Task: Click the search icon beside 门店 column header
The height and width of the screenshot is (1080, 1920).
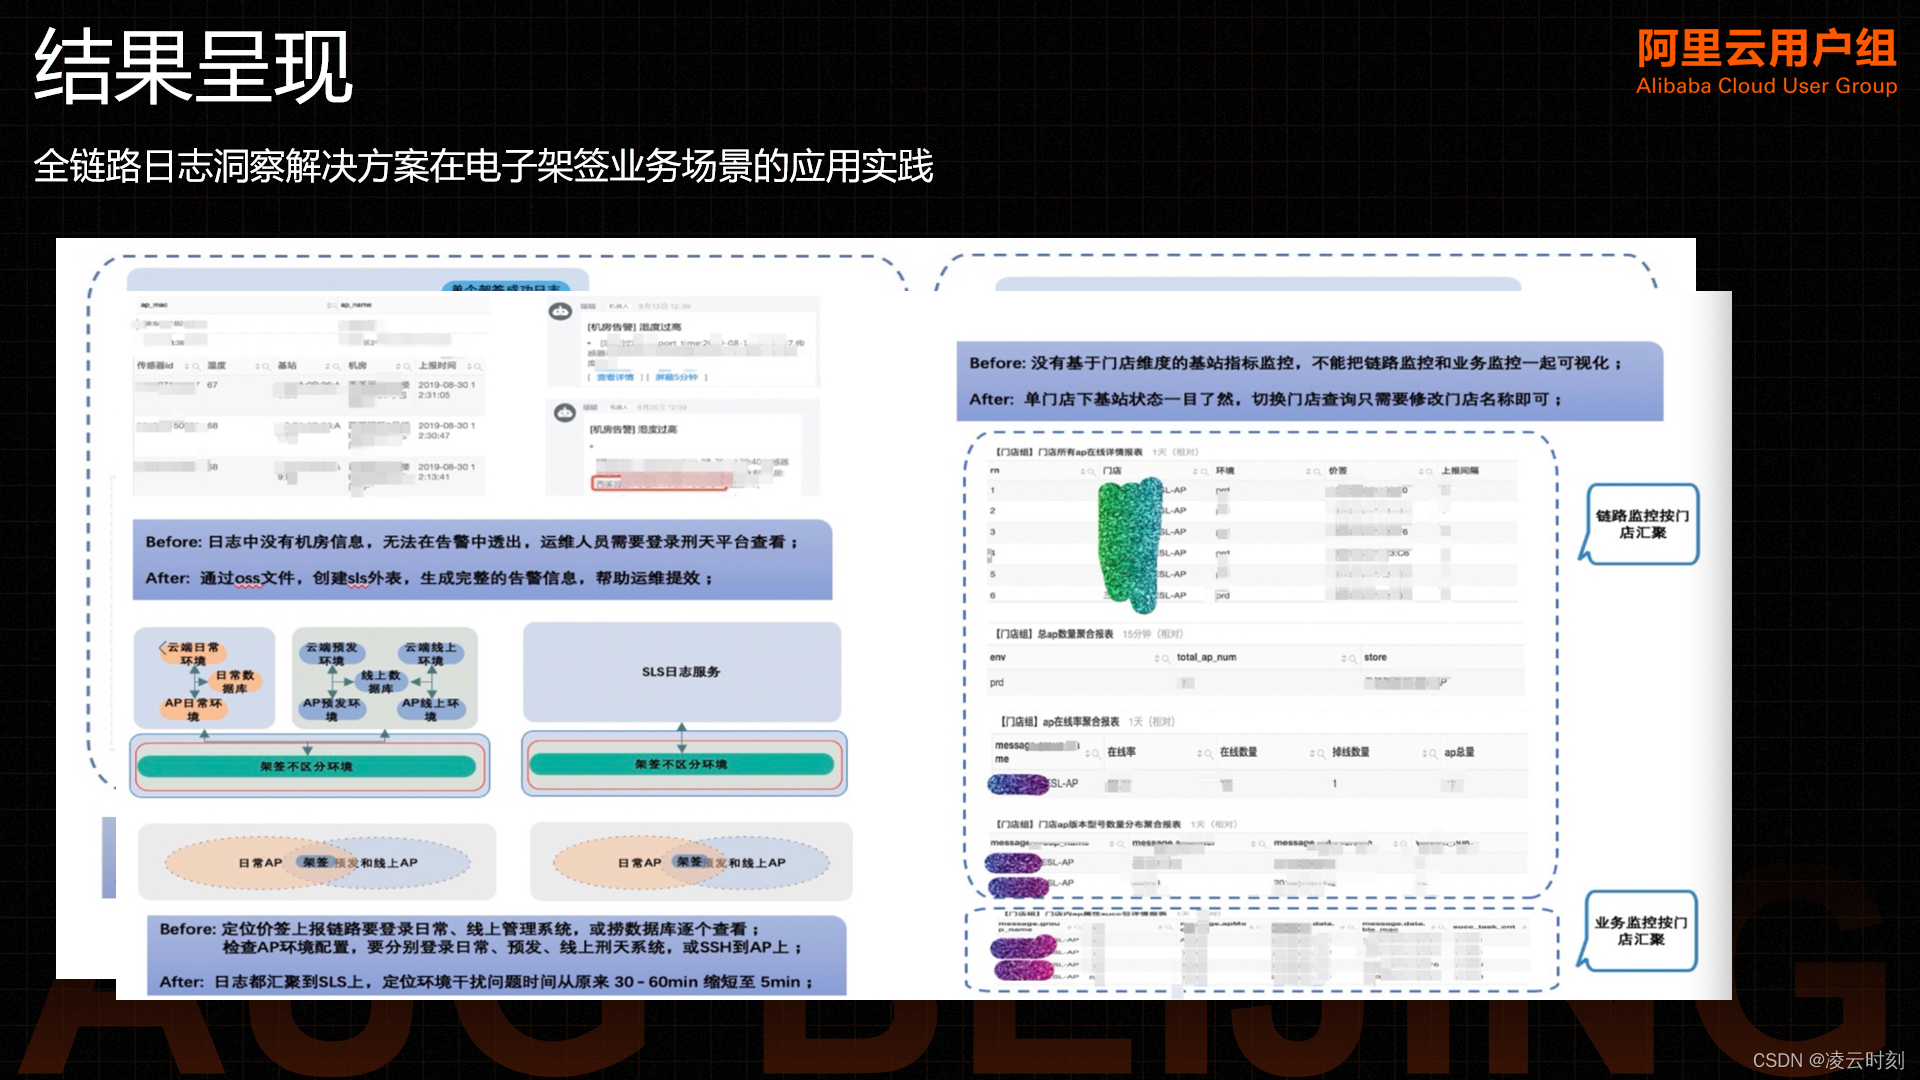Action: 1204,471
